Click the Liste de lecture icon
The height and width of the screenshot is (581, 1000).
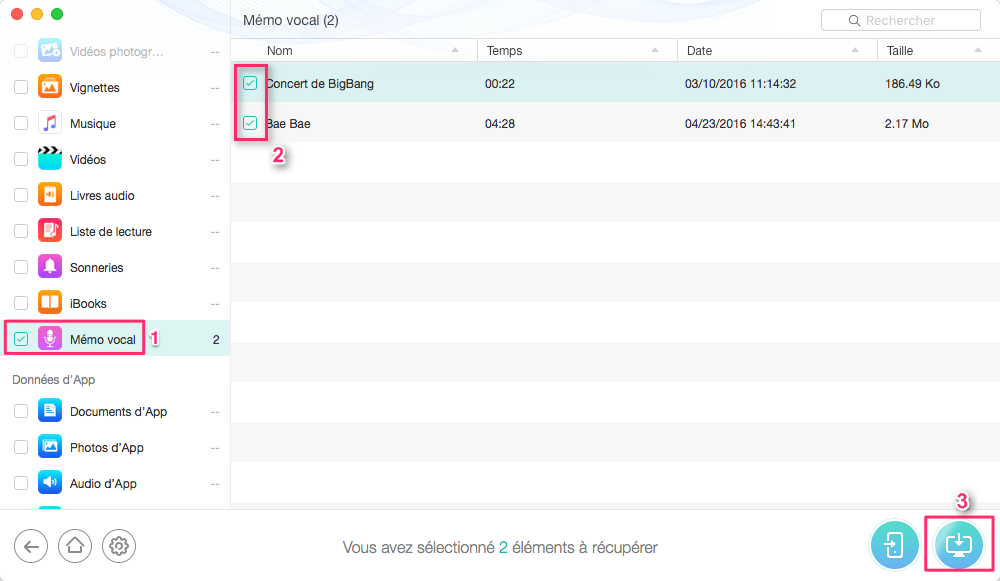click(x=50, y=231)
